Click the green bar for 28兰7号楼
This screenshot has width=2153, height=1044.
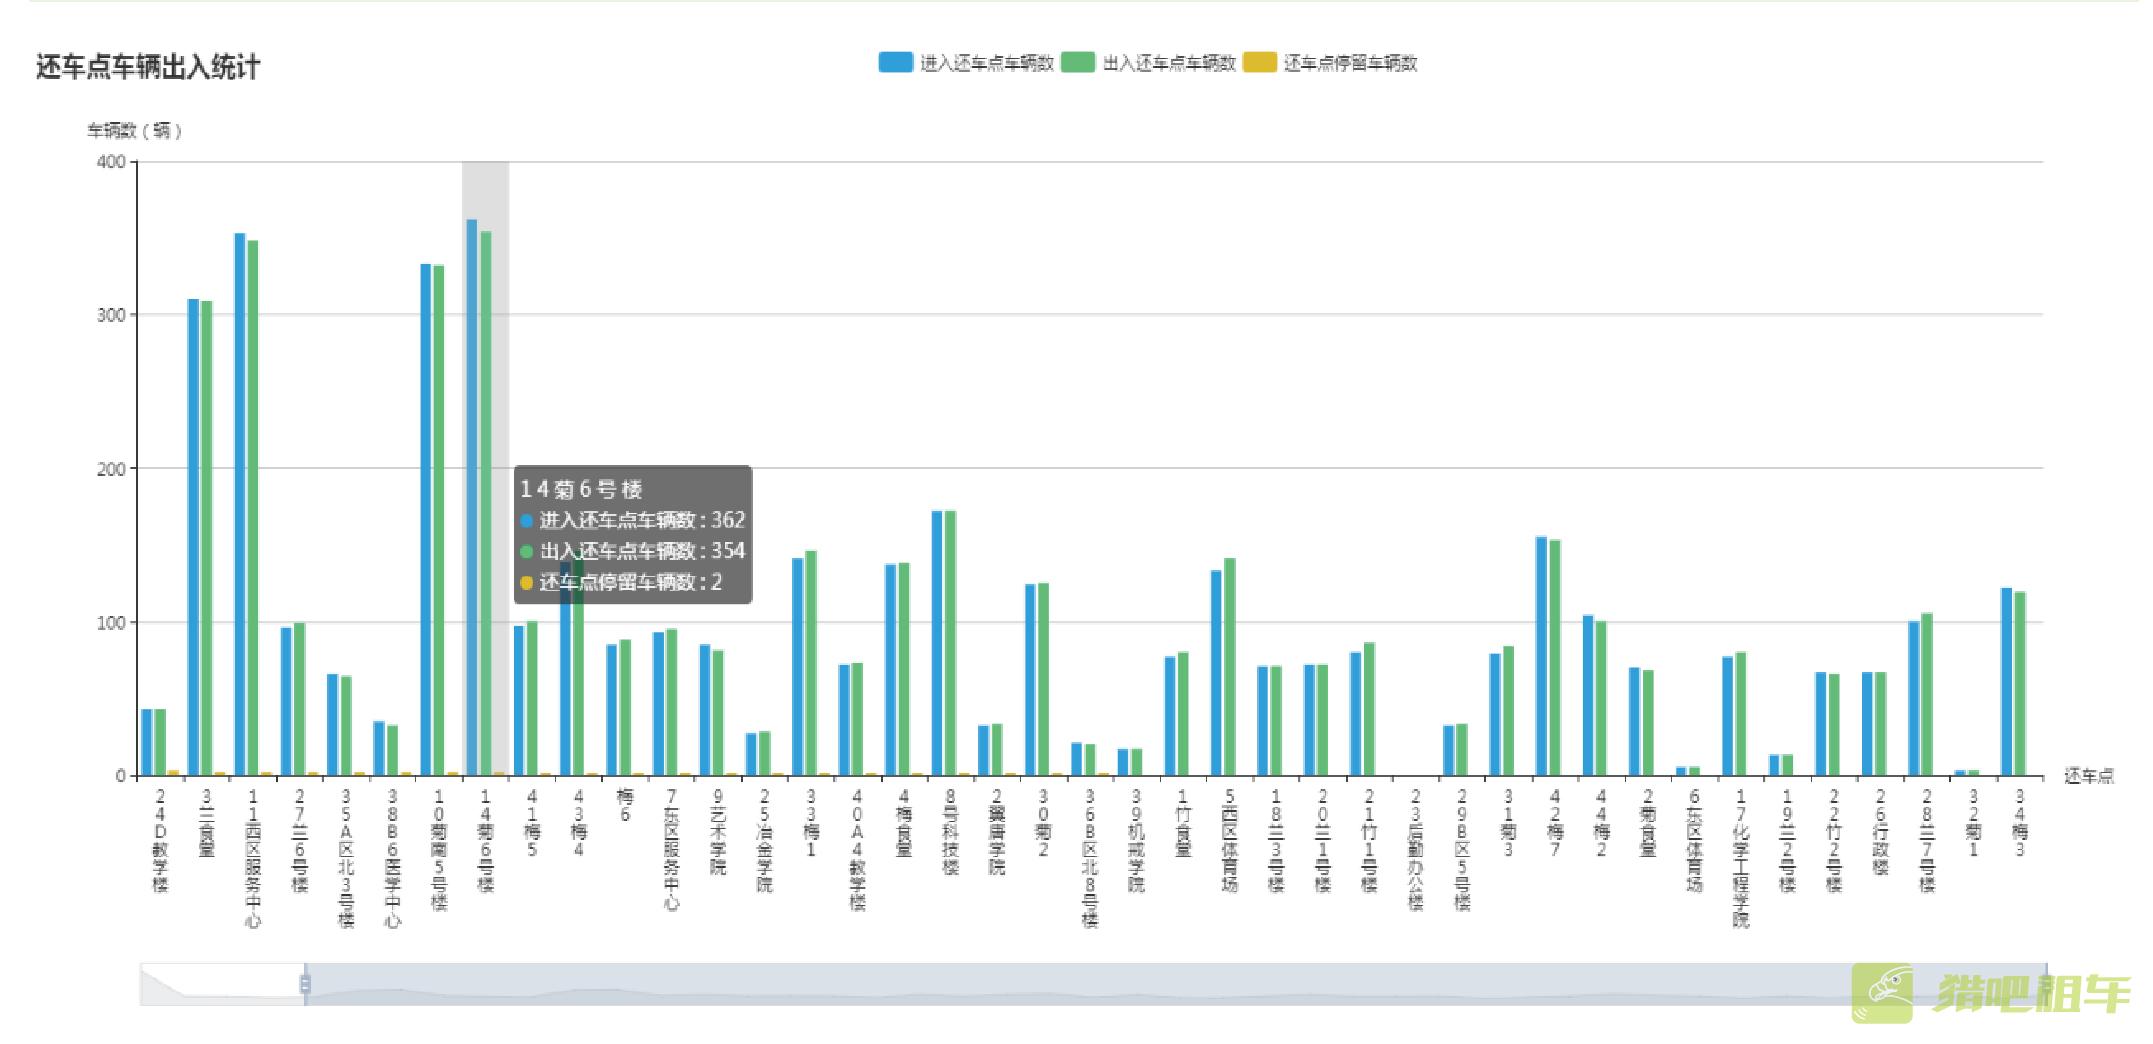pos(1926,694)
